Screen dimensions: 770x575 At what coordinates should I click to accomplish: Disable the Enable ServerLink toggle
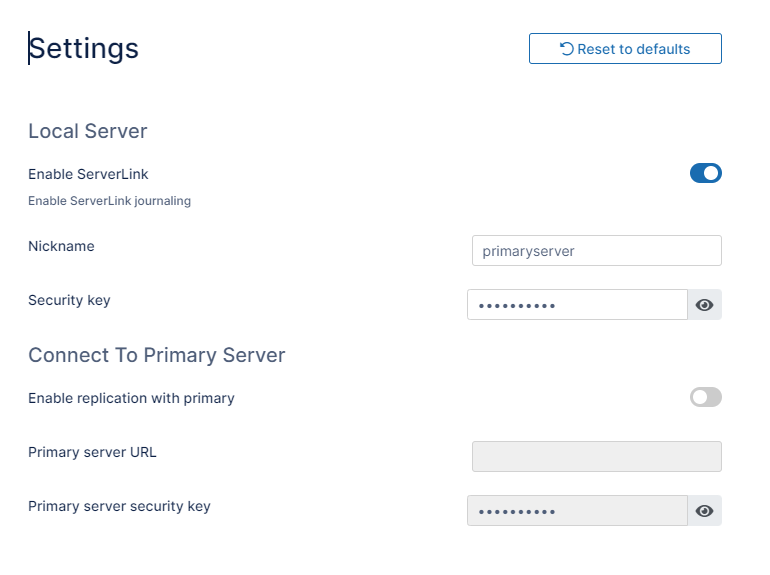[705, 174]
